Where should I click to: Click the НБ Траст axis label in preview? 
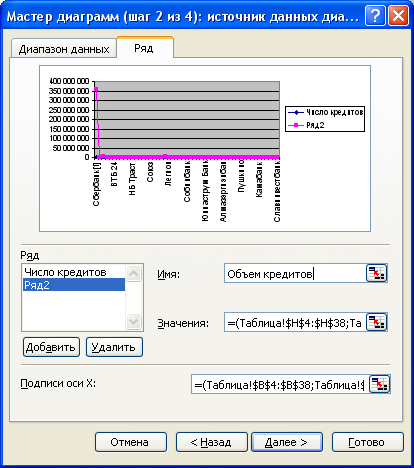pos(132,179)
